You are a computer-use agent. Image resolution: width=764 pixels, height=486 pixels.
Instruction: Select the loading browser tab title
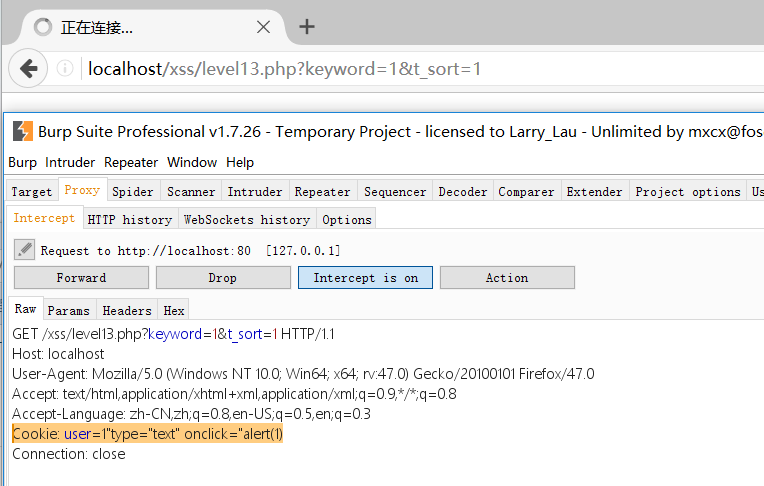click(x=96, y=28)
